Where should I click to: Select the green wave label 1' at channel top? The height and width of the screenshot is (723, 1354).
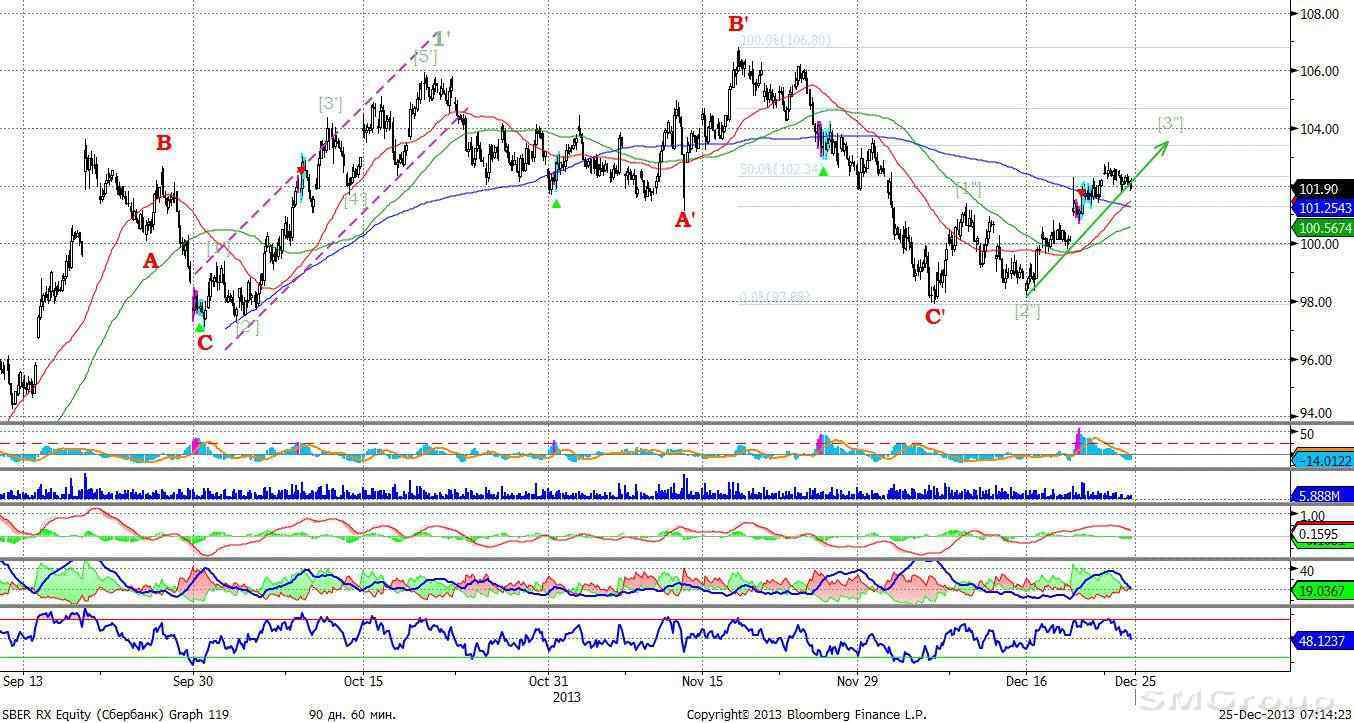[441, 39]
